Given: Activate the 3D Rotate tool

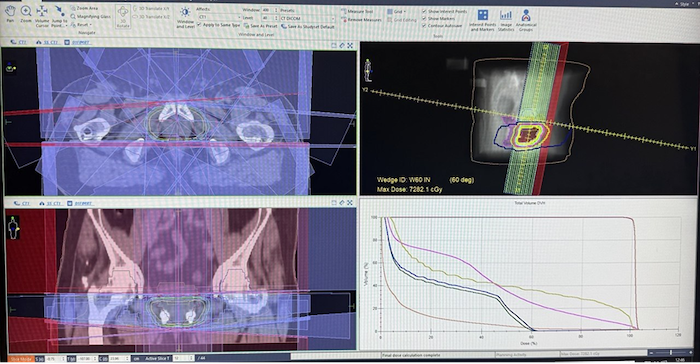Looking at the screenshot, I should click(123, 17).
